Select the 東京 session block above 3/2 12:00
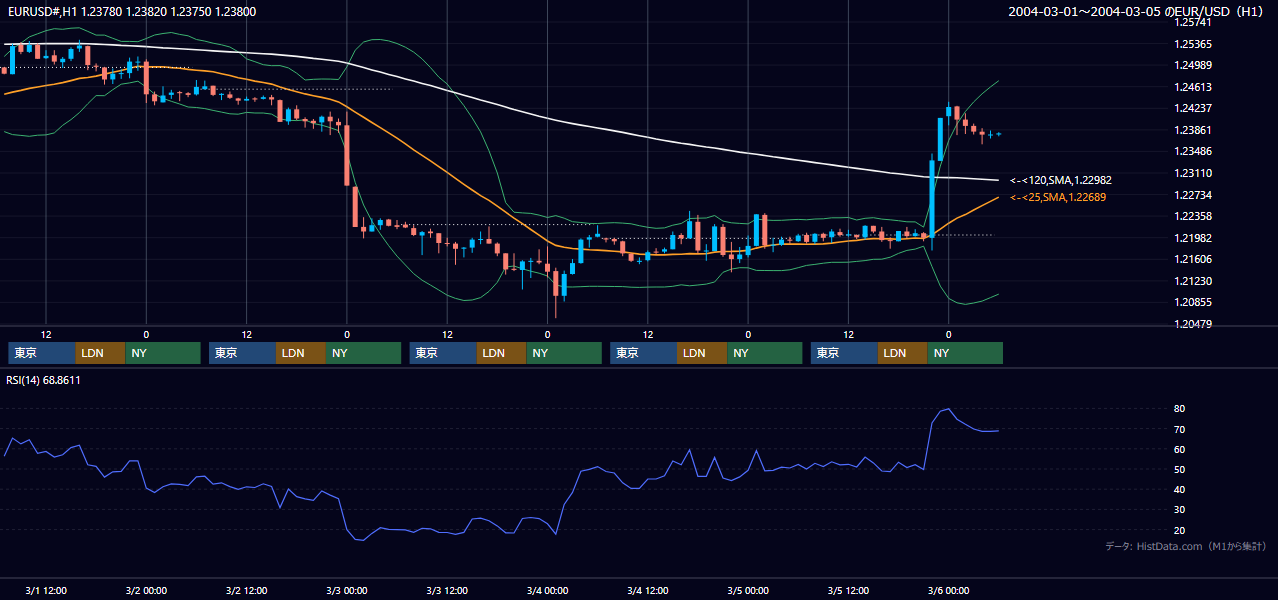 coord(243,353)
